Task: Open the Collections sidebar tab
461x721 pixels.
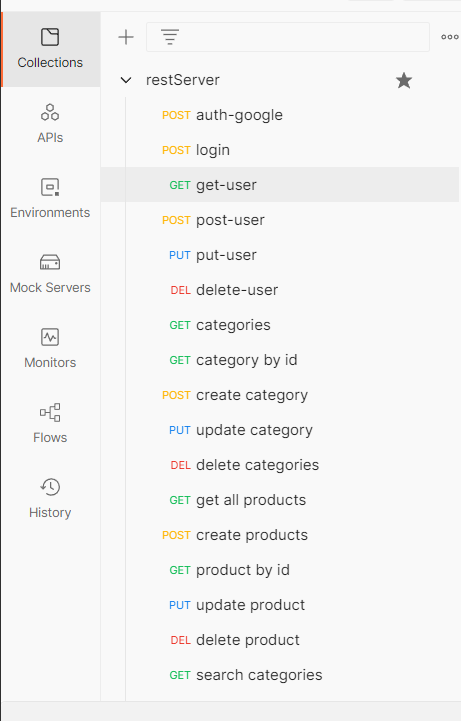Action: coord(50,49)
